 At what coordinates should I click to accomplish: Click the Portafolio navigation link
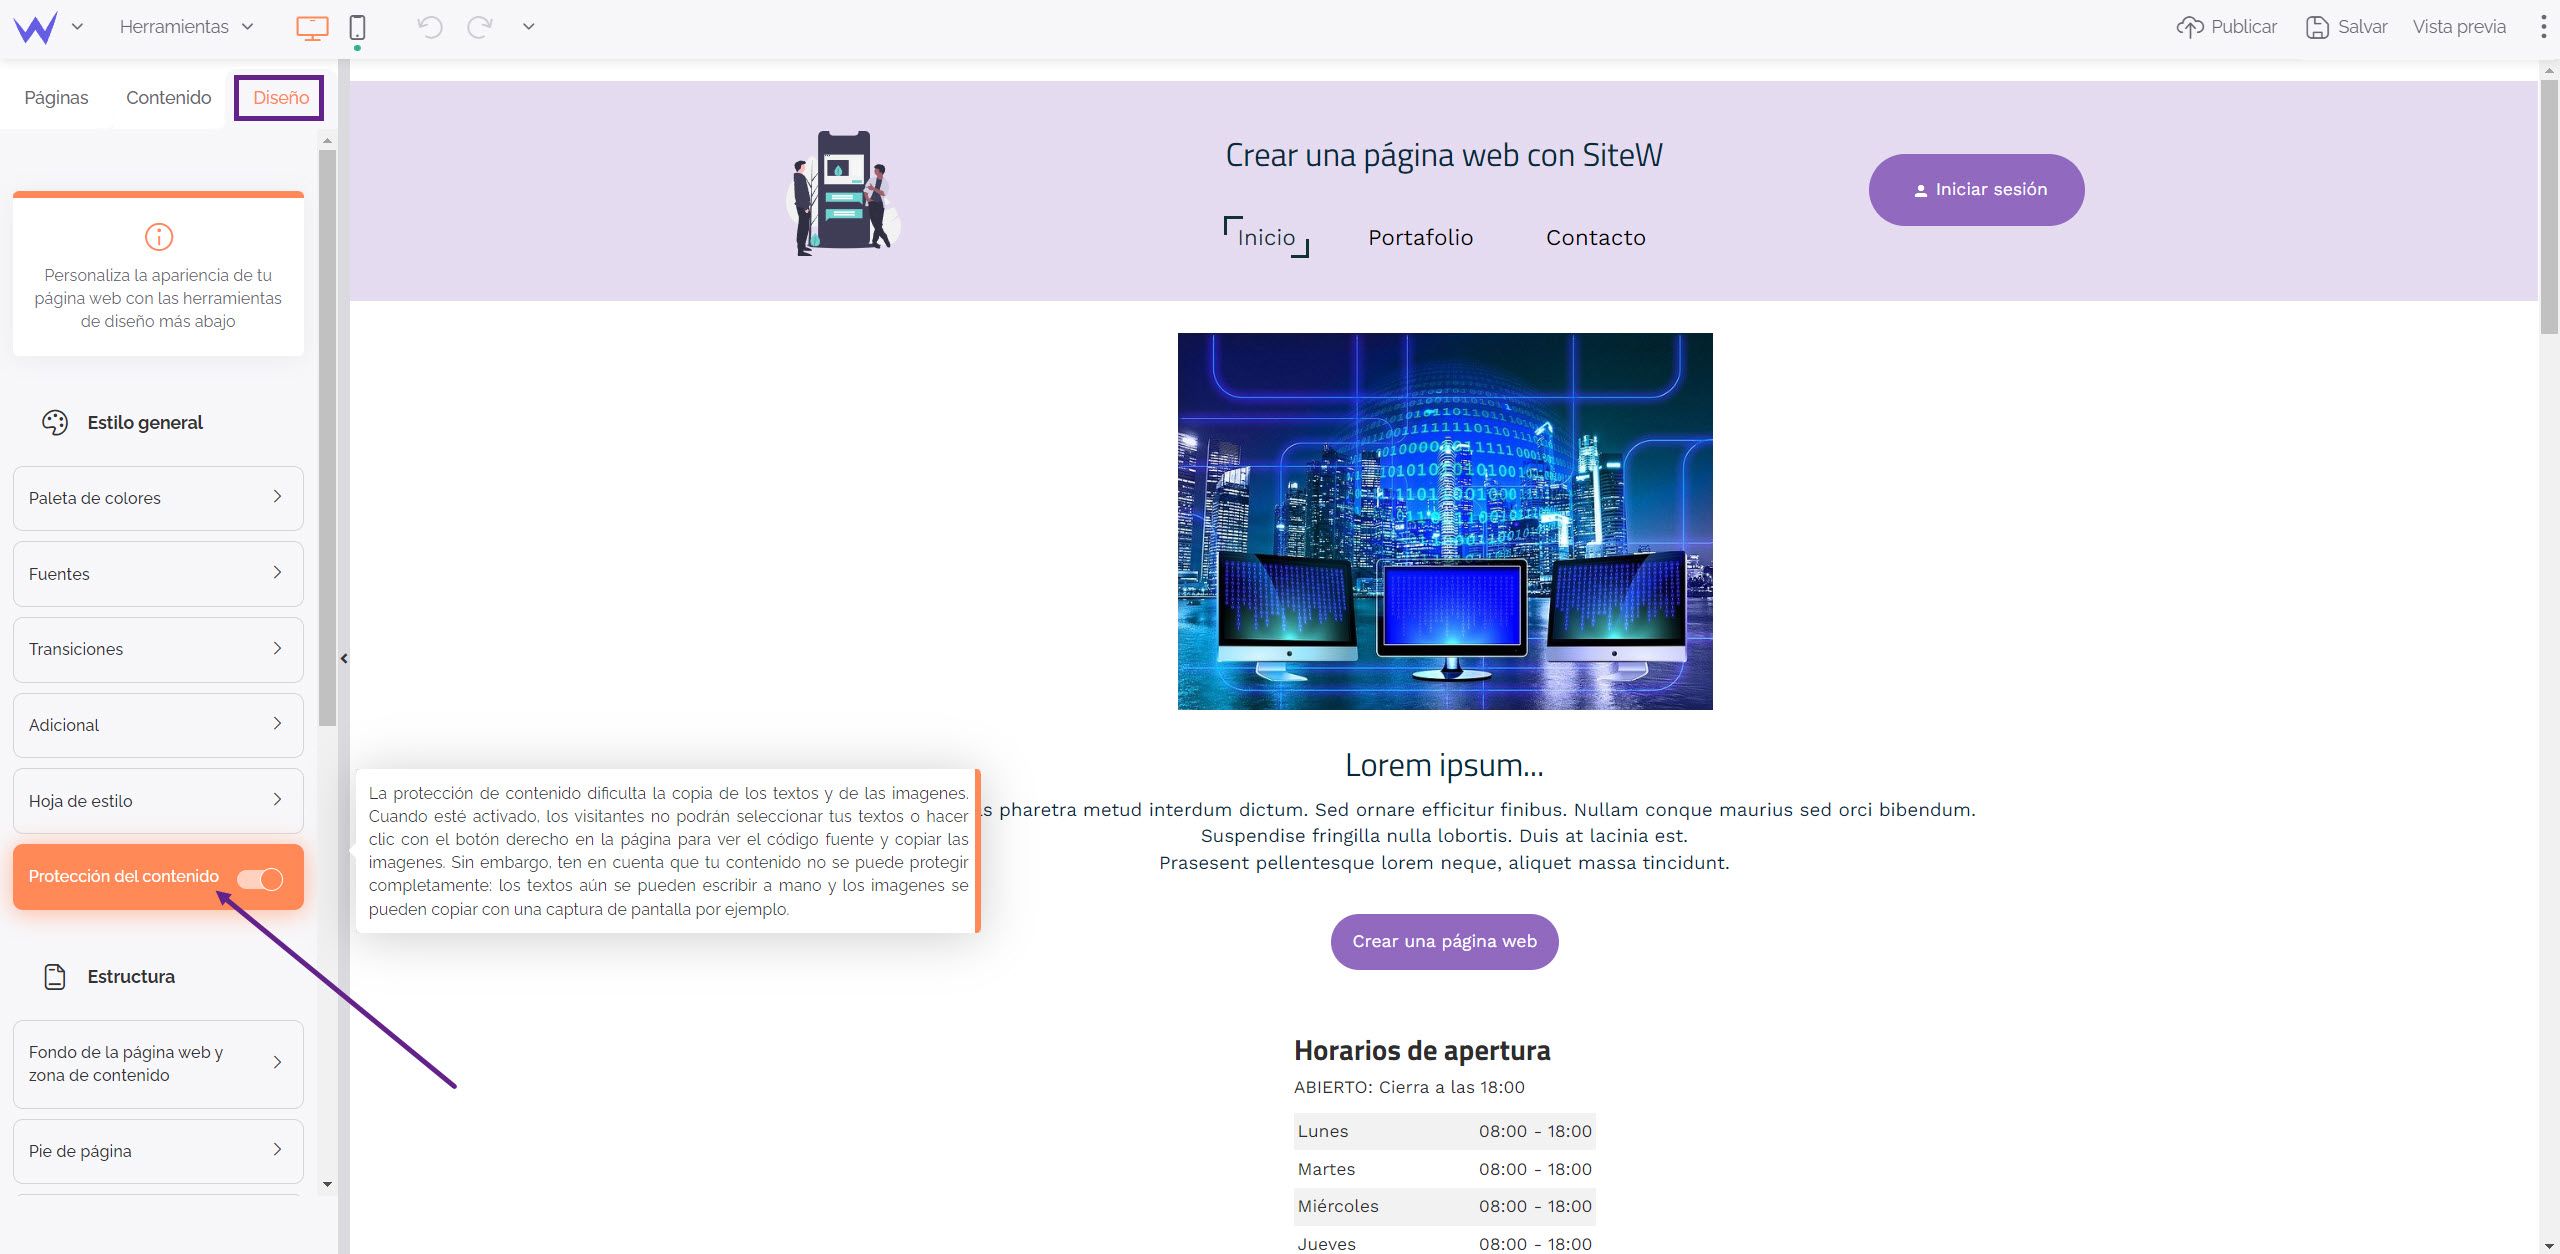click(1420, 238)
